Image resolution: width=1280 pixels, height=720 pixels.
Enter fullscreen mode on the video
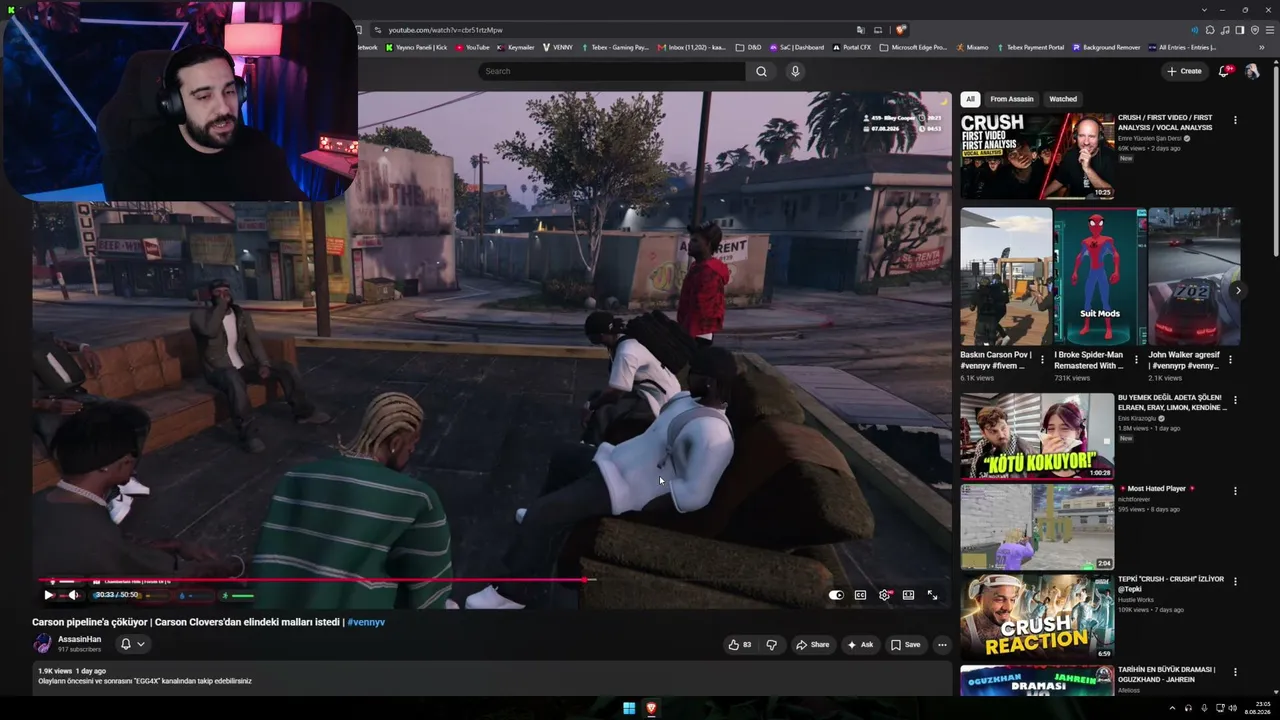(932, 595)
